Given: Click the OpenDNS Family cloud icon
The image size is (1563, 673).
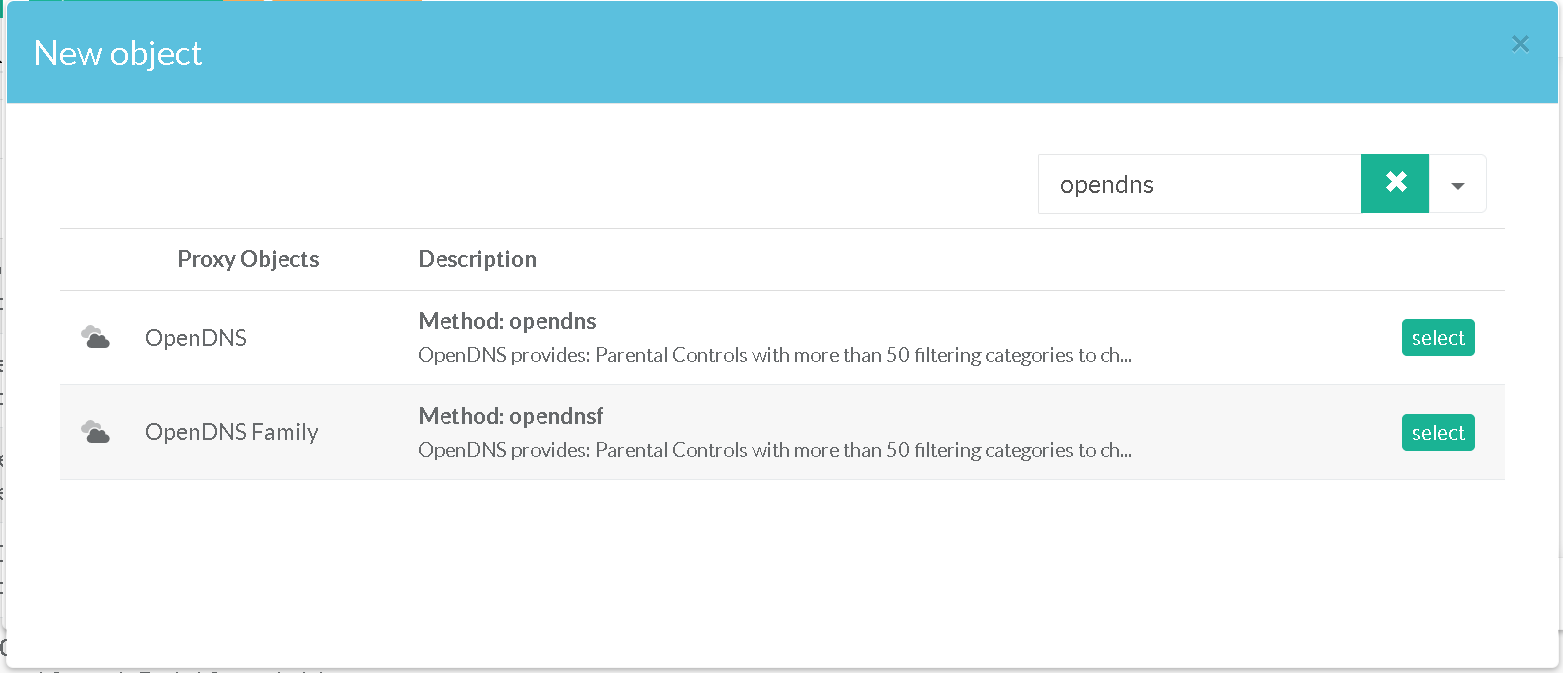Looking at the screenshot, I should tap(95, 432).
